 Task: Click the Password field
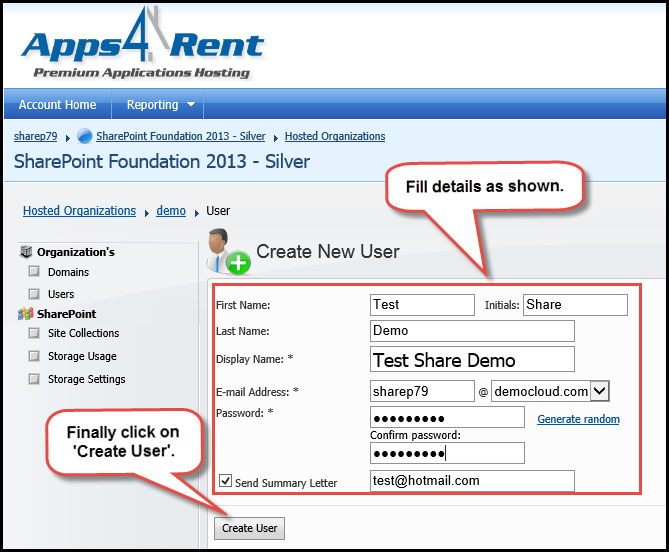point(447,417)
